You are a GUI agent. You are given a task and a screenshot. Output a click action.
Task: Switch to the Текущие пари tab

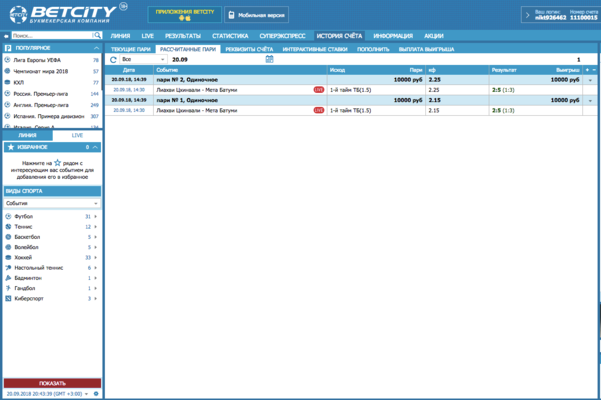click(x=131, y=48)
